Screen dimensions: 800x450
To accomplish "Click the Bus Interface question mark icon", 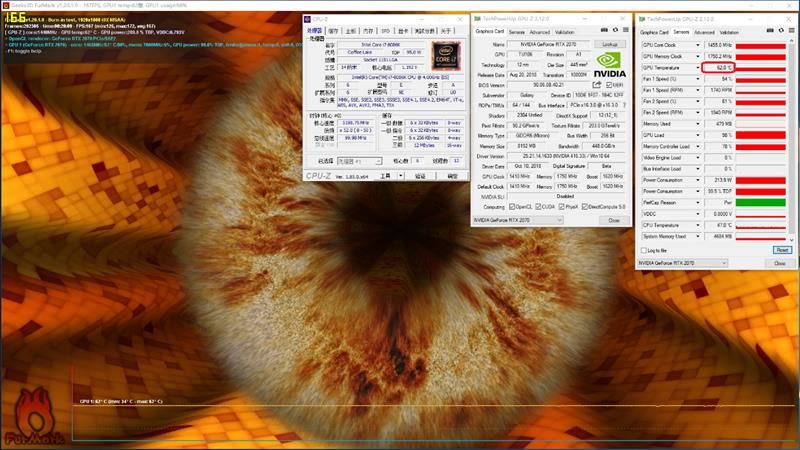I will coord(624,105).
